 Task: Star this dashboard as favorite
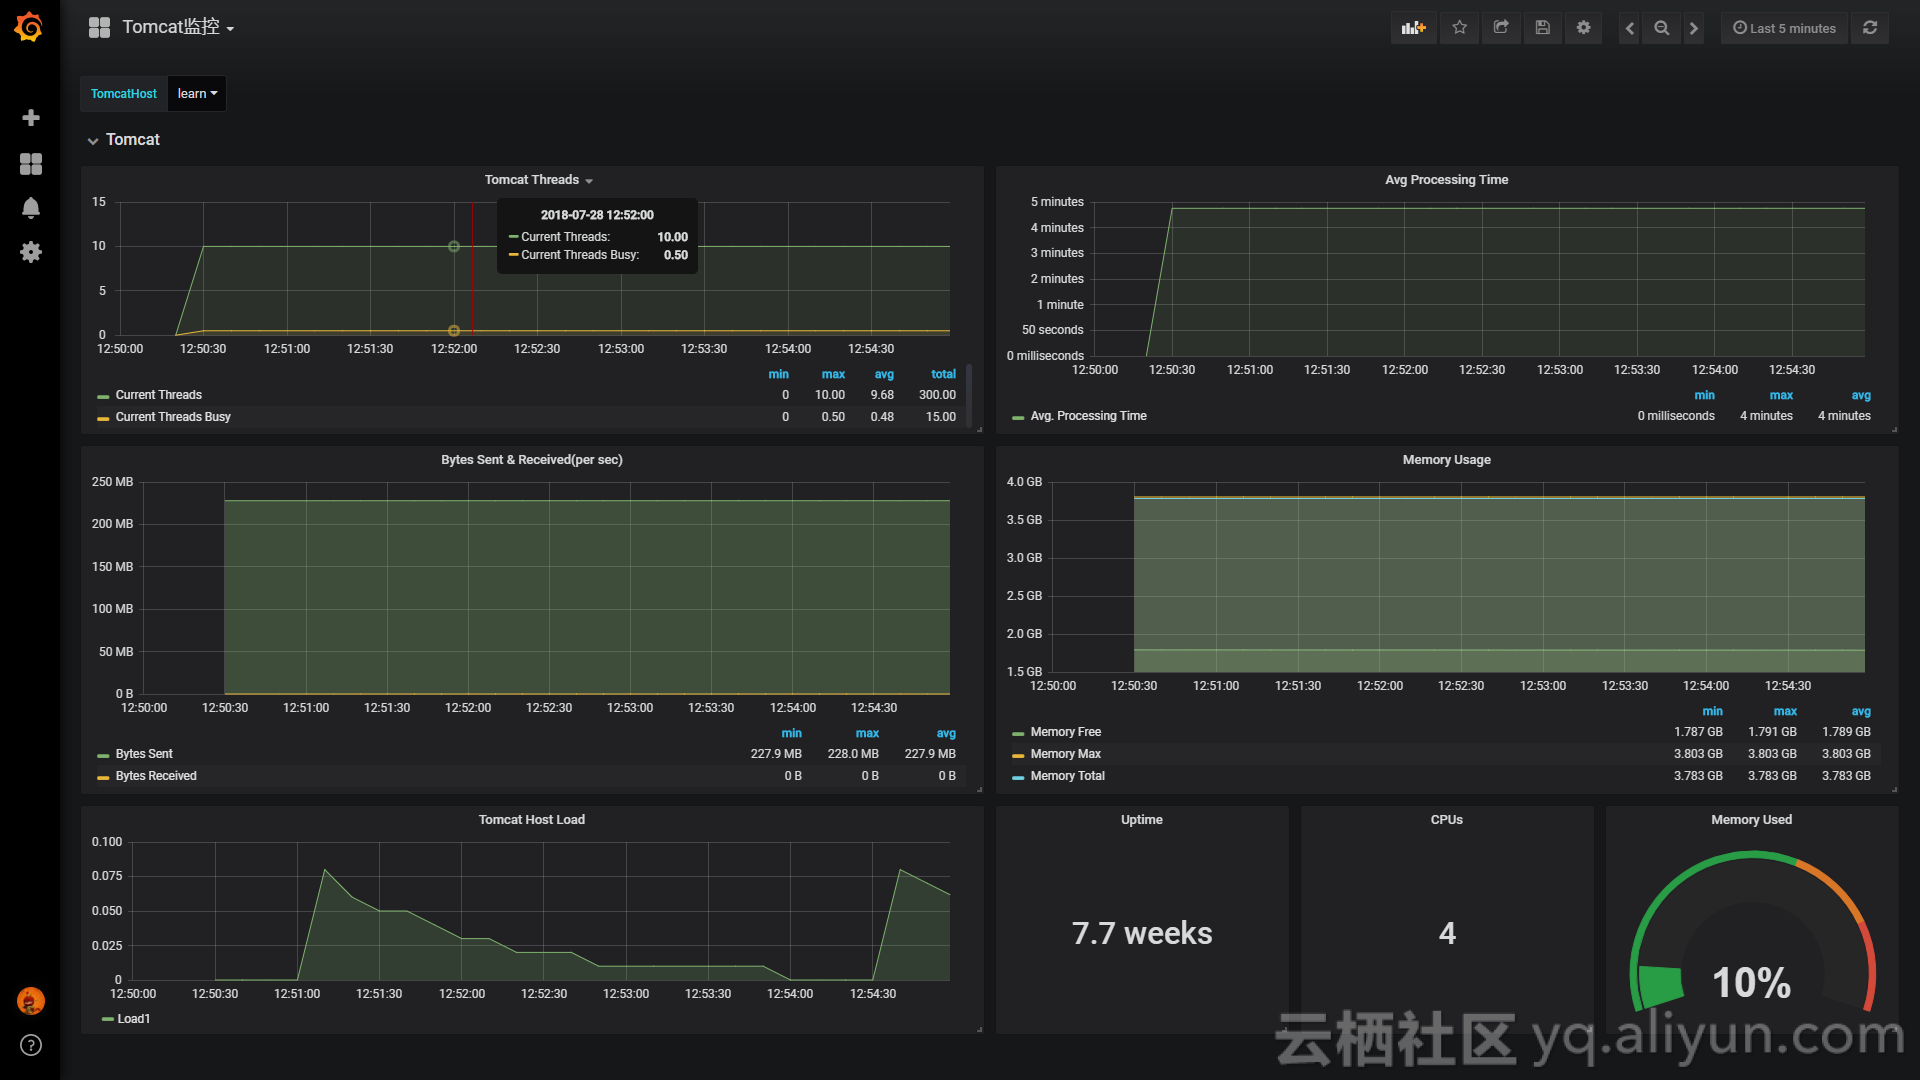(1459, 28)
